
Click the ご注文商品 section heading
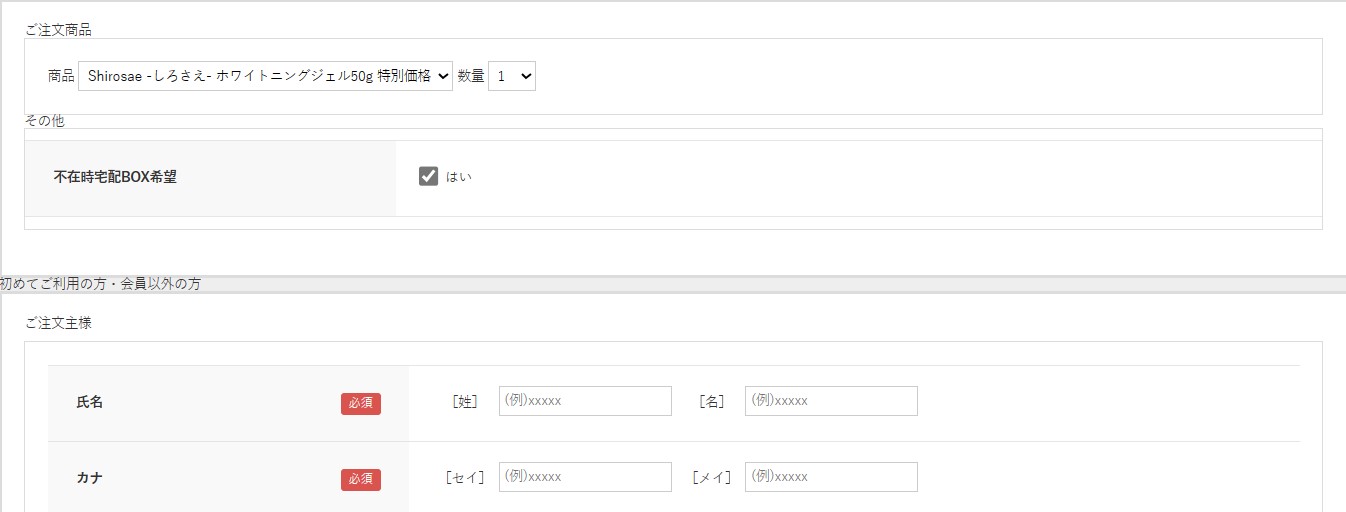(58, 30)
